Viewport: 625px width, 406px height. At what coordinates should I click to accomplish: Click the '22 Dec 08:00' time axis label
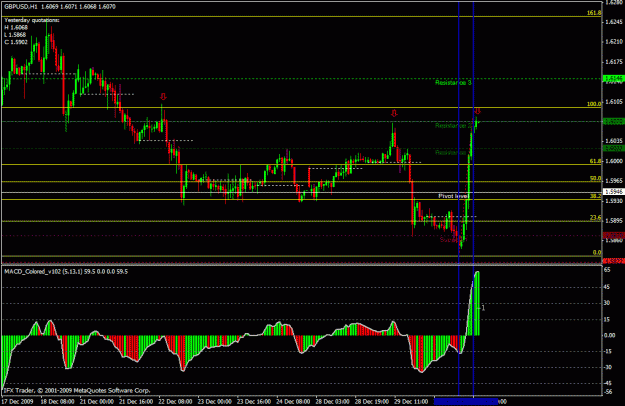(175, 402)
